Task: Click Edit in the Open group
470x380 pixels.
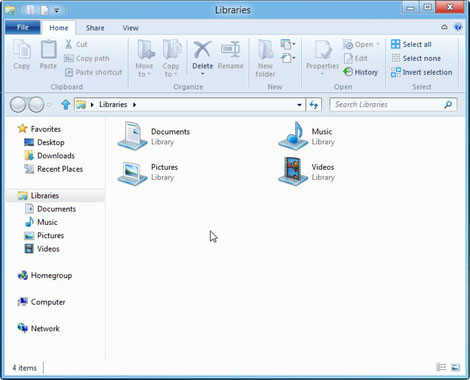Action: pos(355,58)
